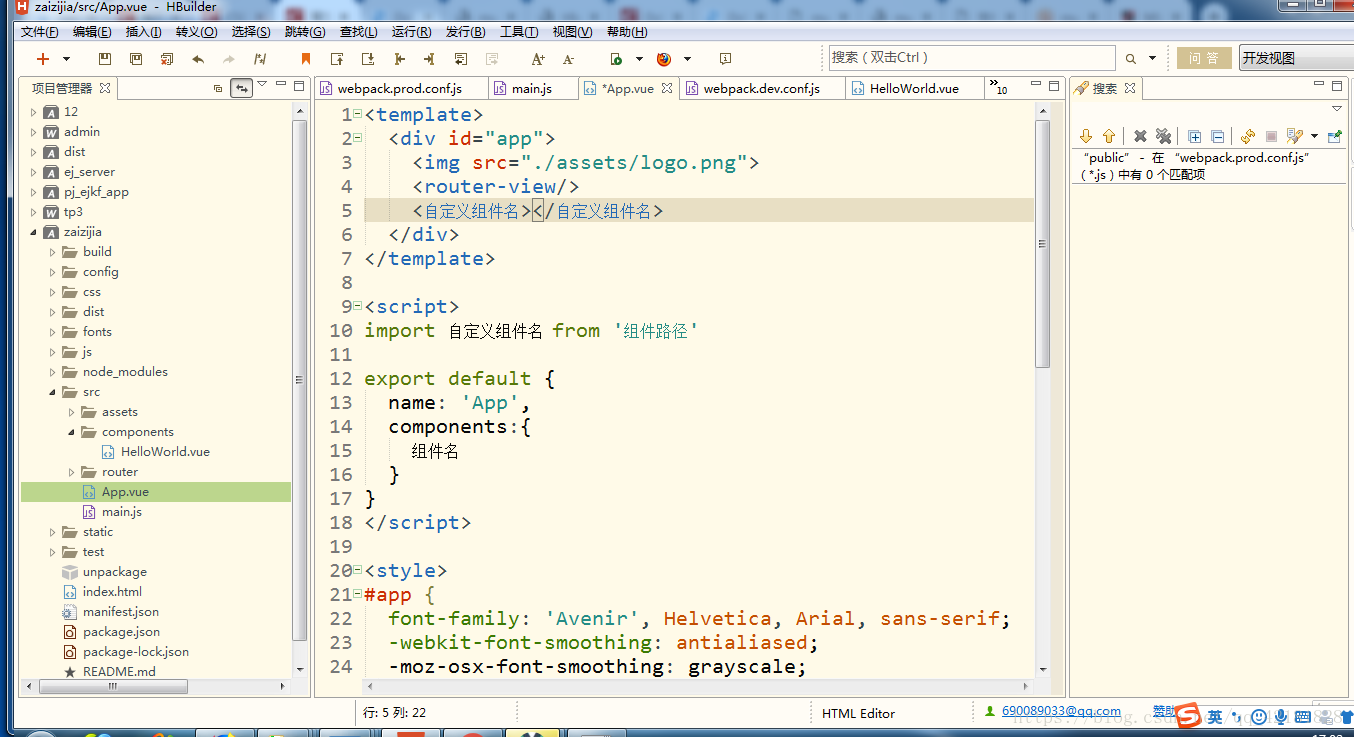Click the Redo arrow icon
The image size is (1354, 737).
[229, 59]
